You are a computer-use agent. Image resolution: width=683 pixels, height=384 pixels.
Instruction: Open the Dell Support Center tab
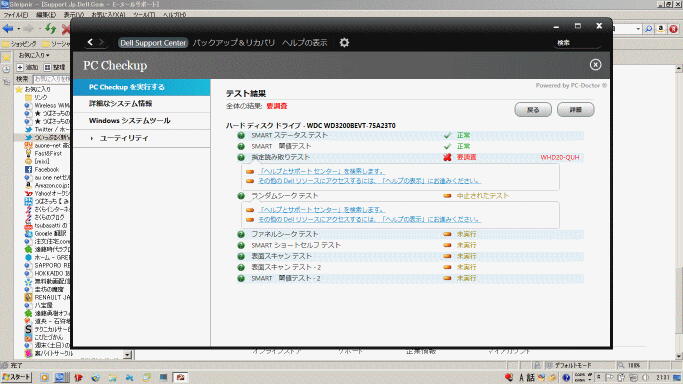153,43
